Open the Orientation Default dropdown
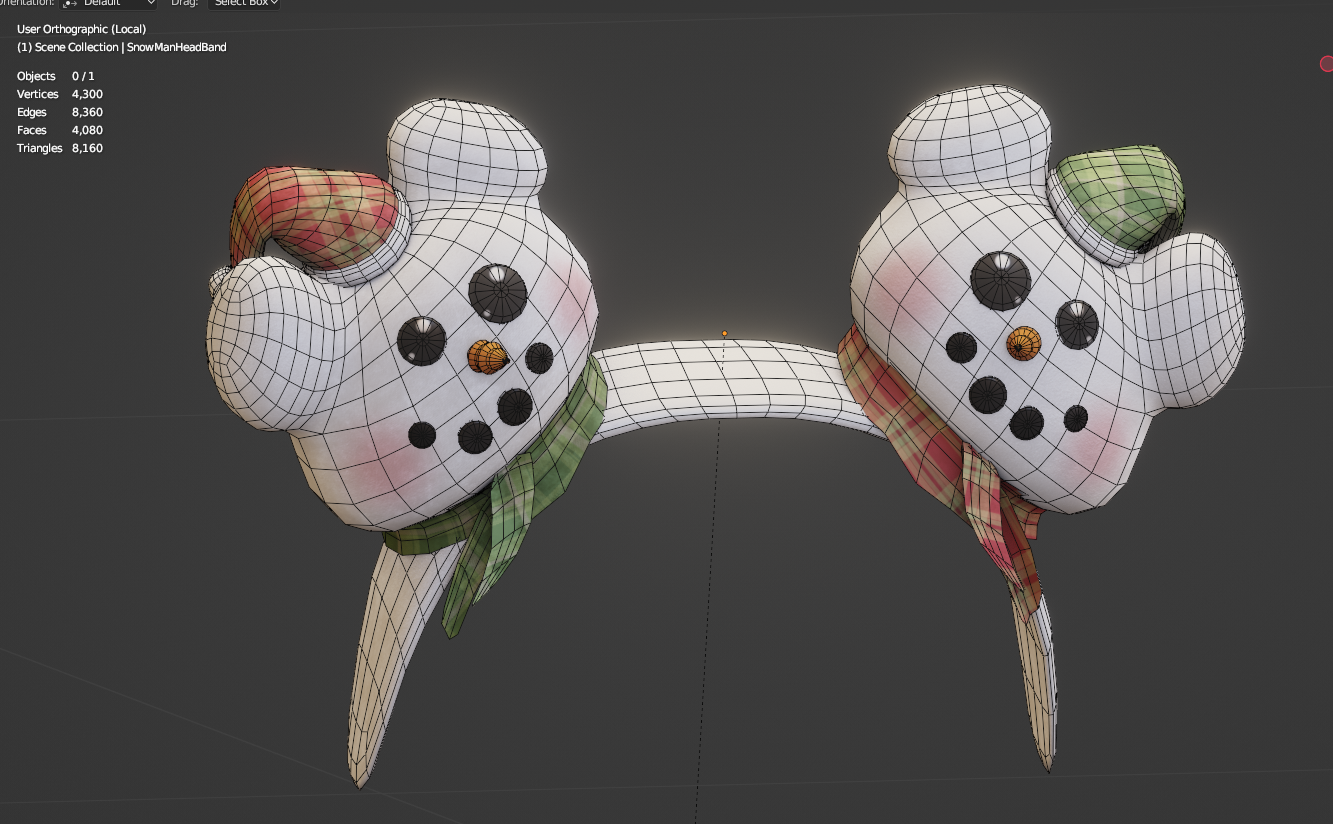The height and width of the screenshot is (824, 1333). [109, 3]
